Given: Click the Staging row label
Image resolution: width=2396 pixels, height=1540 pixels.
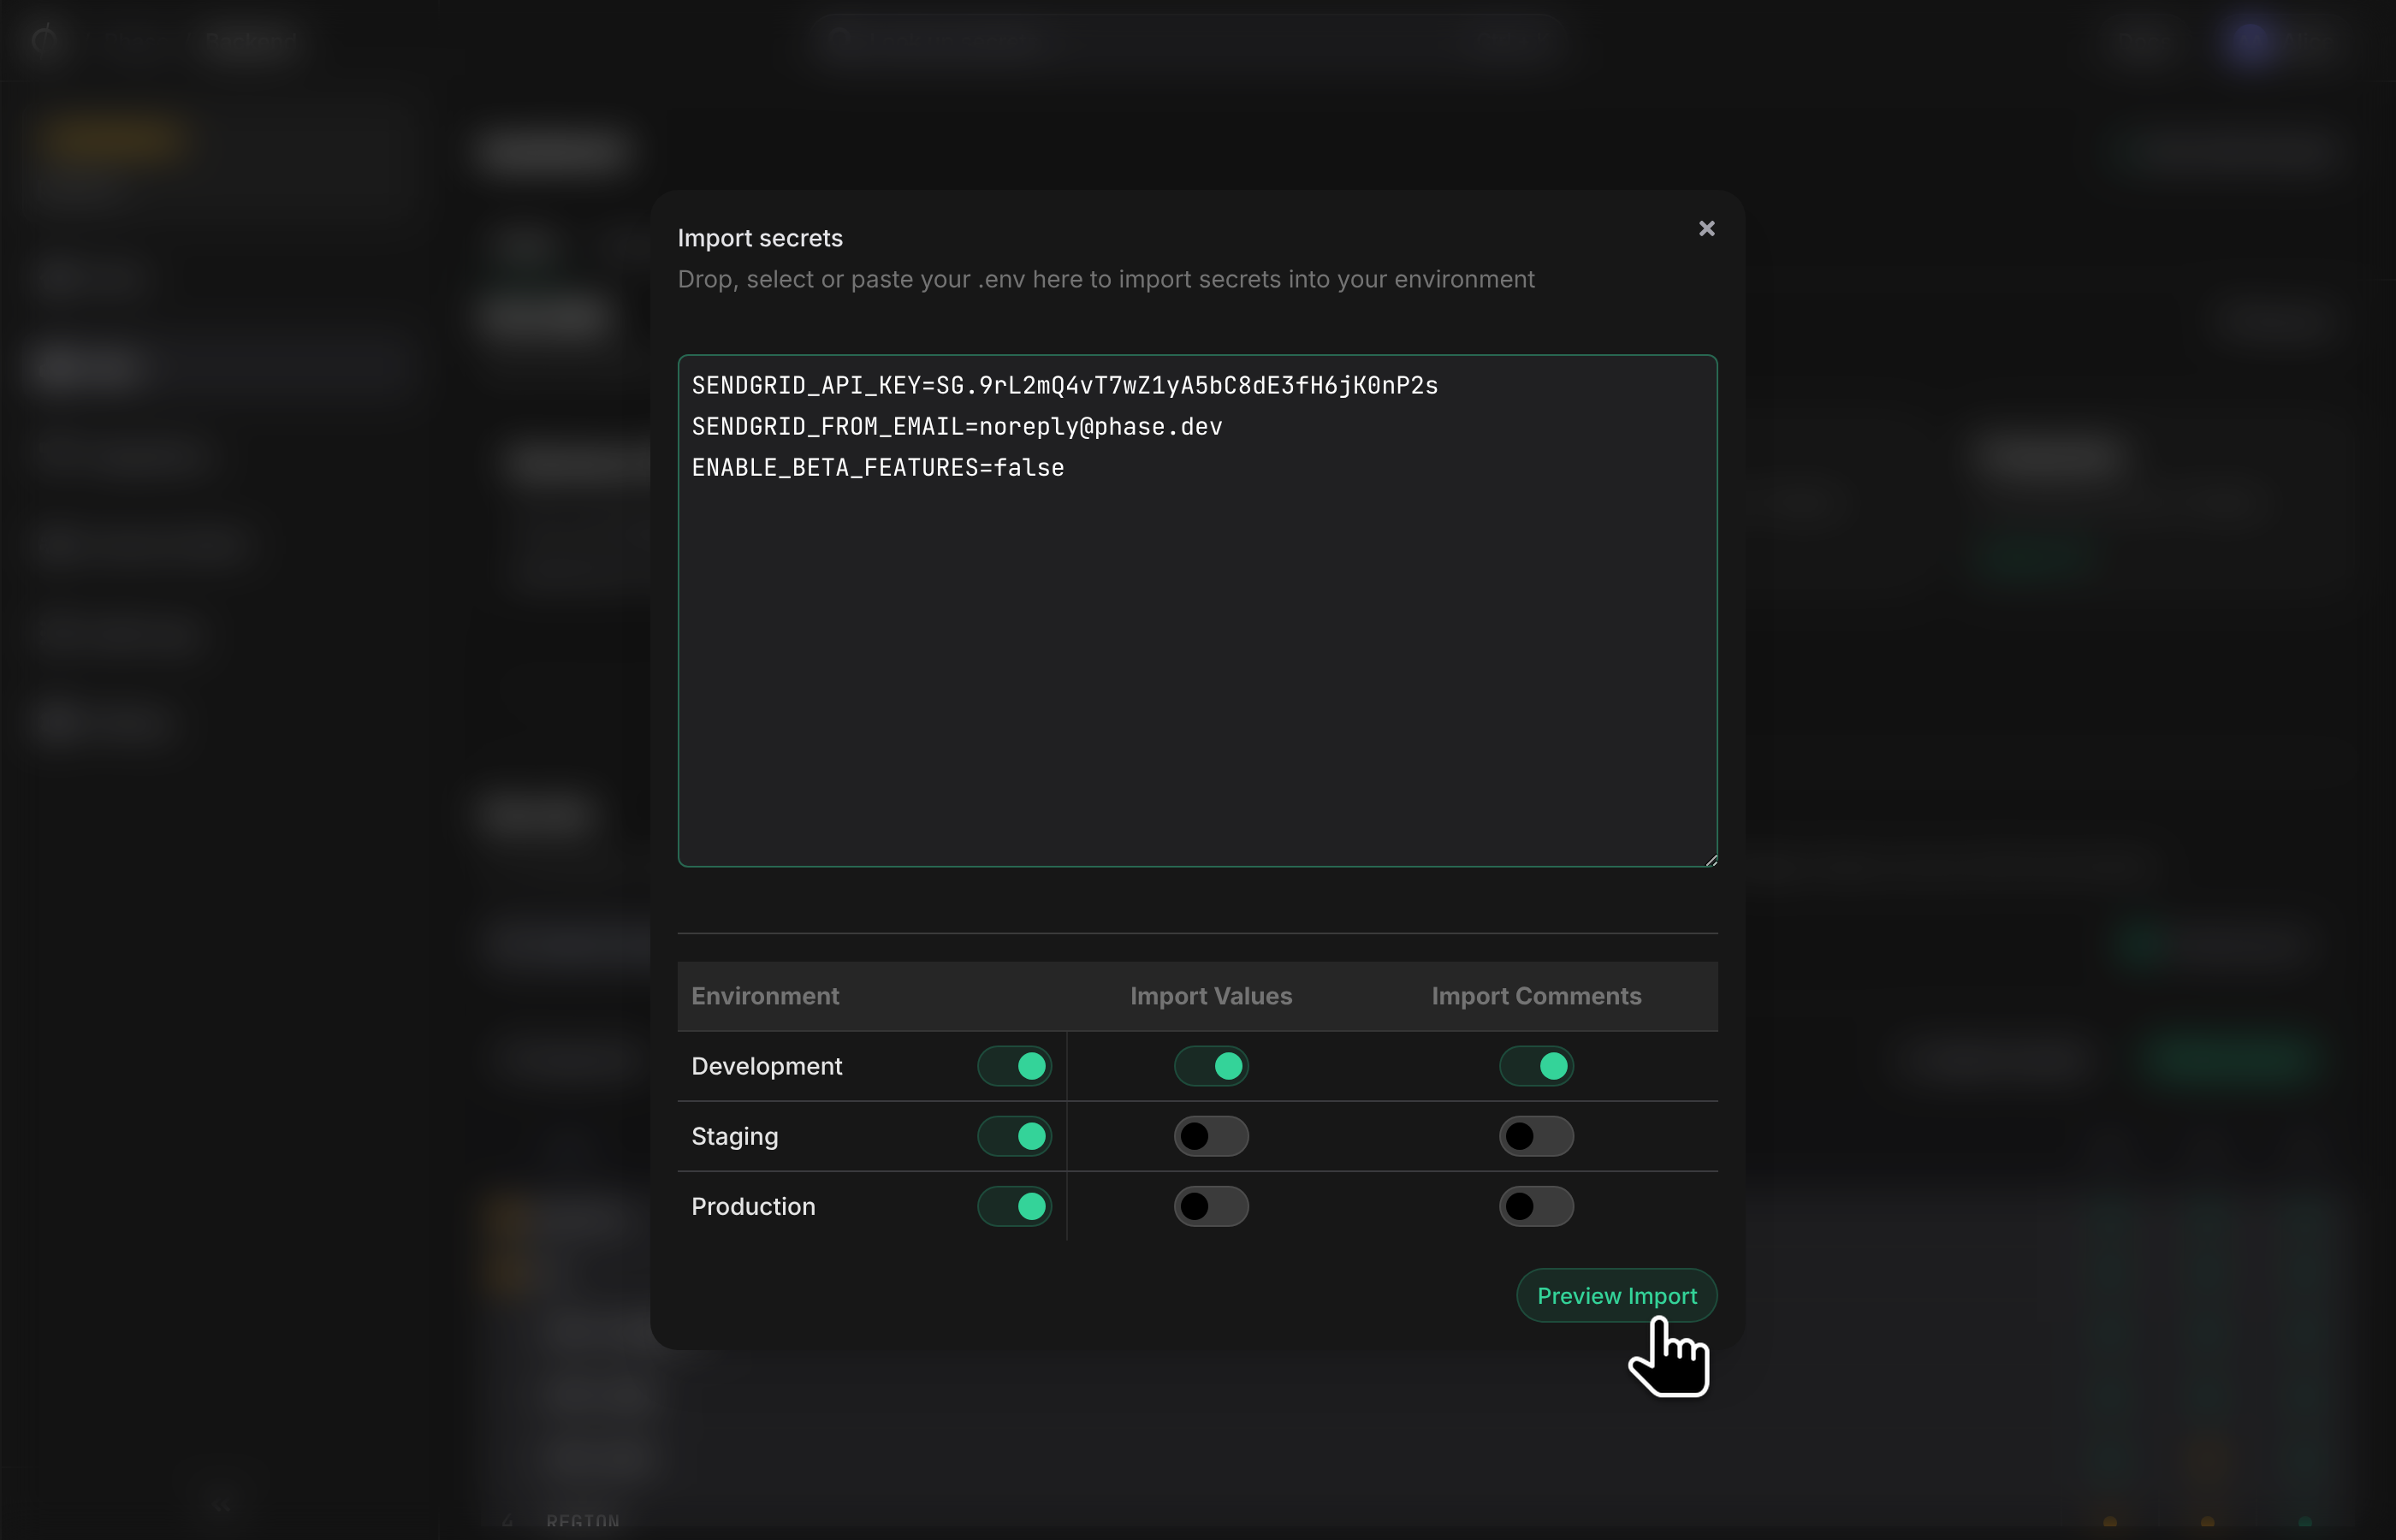Looking at the screenshot, I should click(734, 1136).
